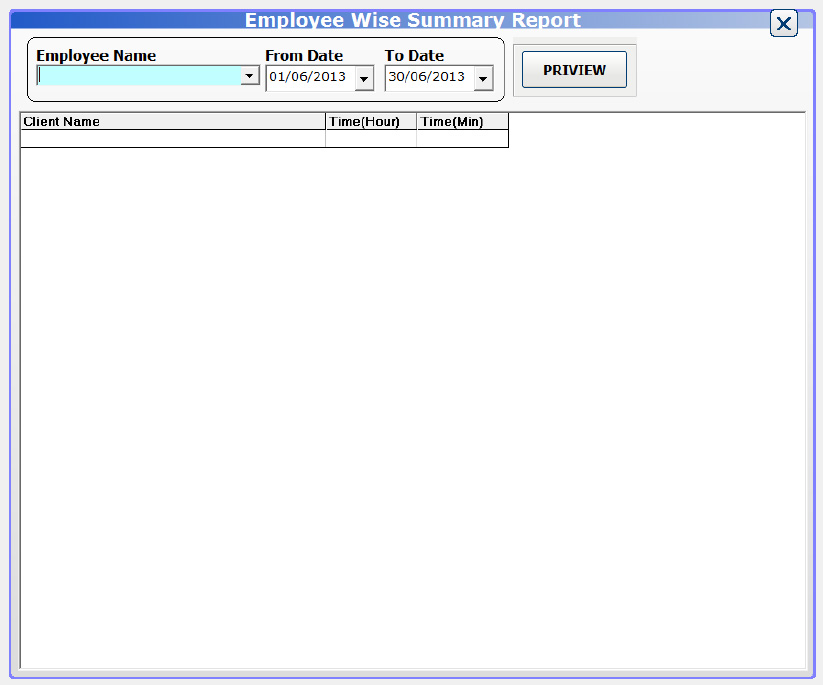Viewport: 823px width, 685px height.
Task: Select the Time(Hour) column header
Action: click(368, 121)
